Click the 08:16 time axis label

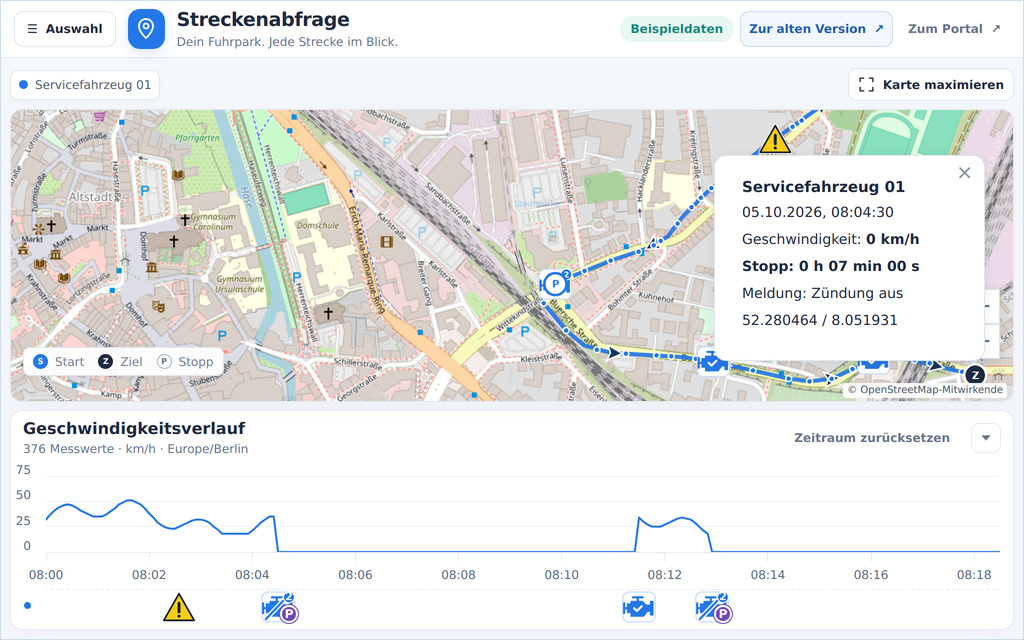point(871,575)
